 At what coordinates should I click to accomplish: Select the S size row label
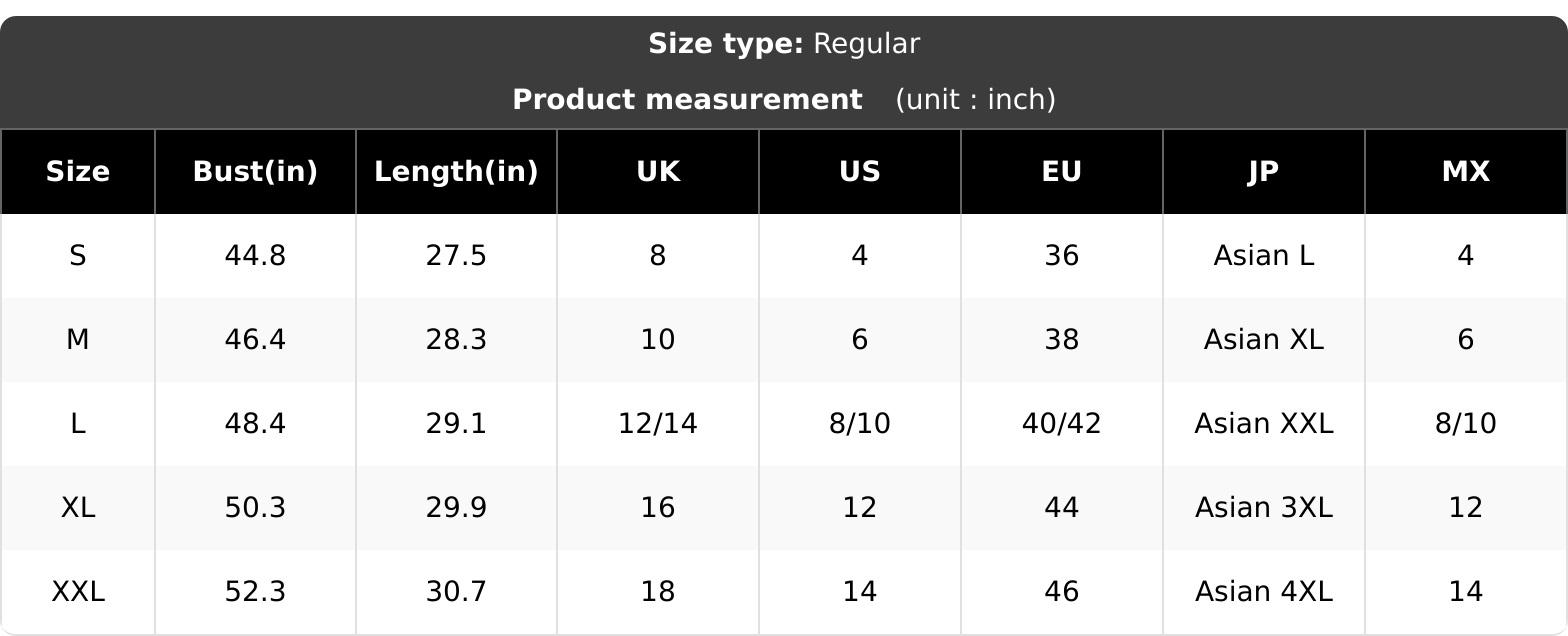tap(78, 256)
